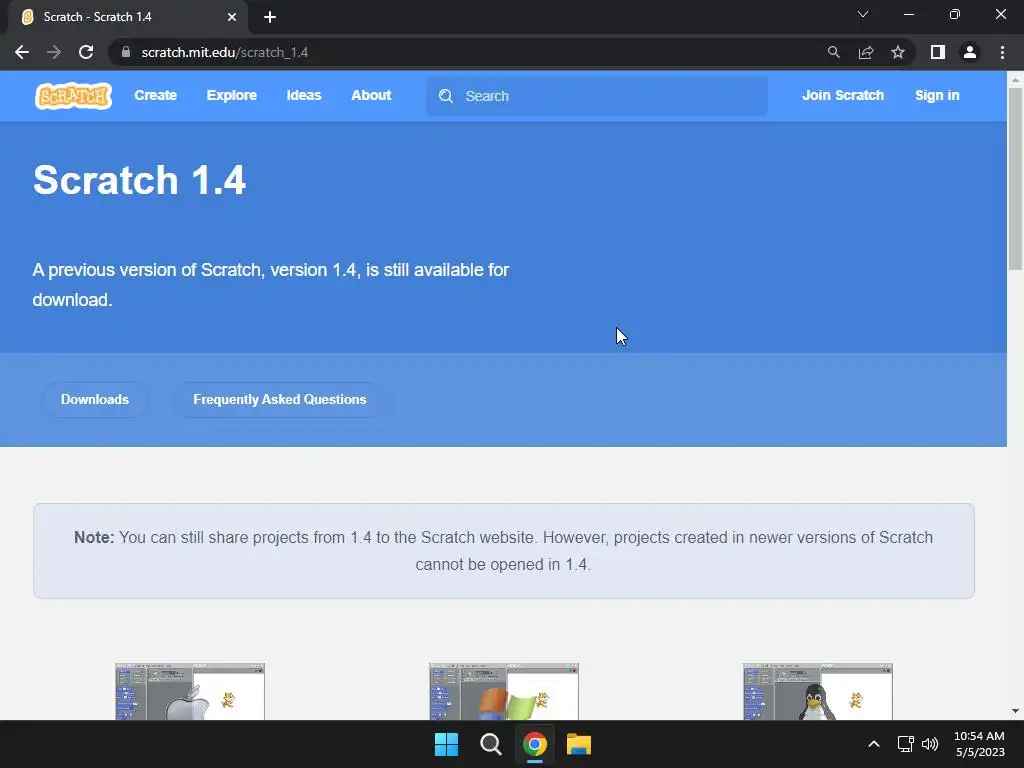The height and width of the screenshot is (768, 1024).
Task: Open the About menu item
Action: pos(371,95)
